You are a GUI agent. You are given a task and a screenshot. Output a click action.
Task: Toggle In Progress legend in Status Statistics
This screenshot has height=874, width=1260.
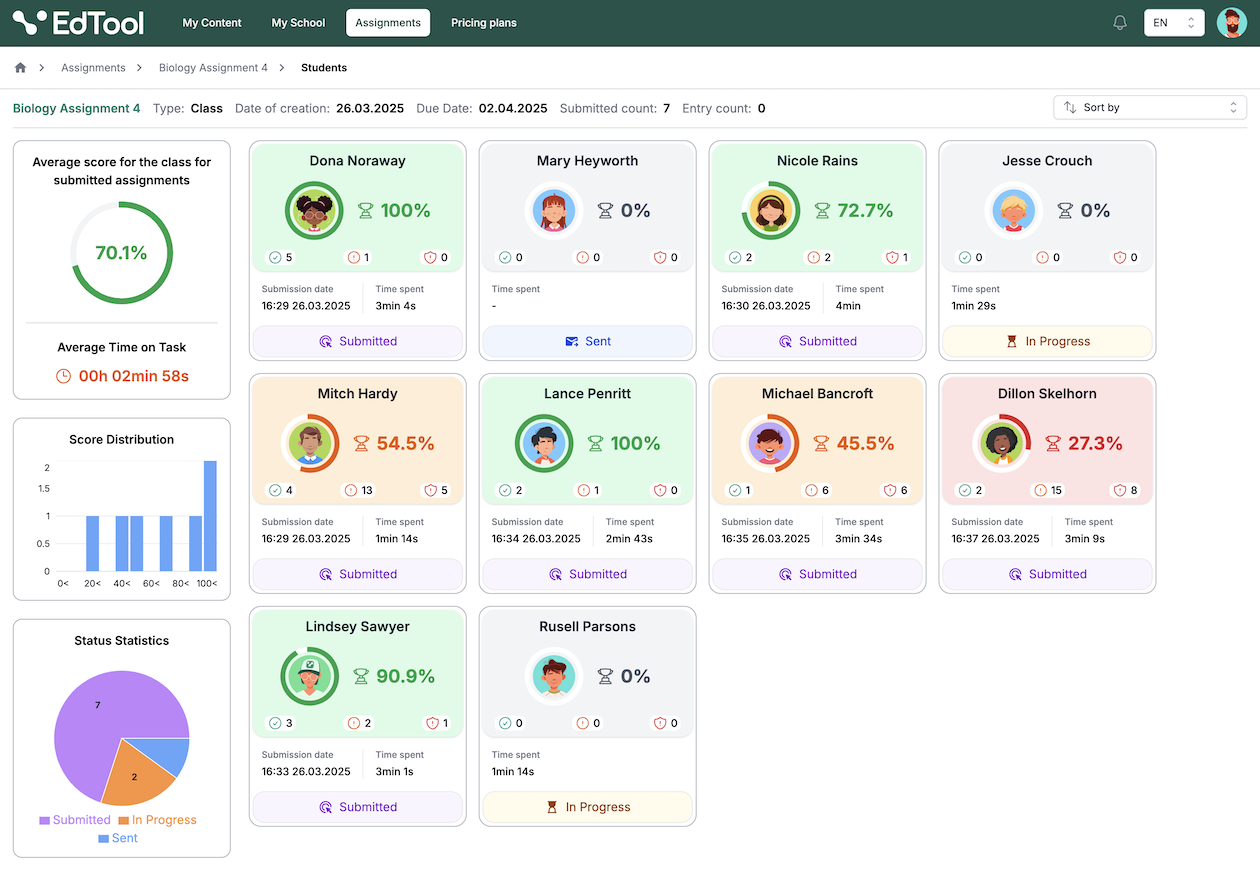coord(157,820)
